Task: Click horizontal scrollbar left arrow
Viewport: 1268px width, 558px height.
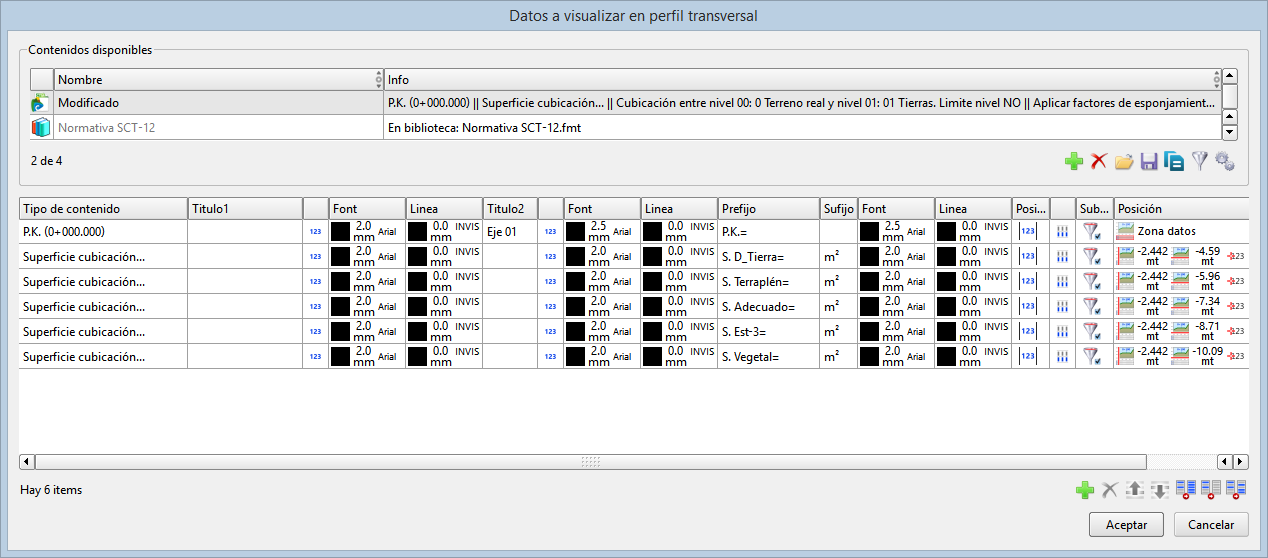Action: click(x=27, y=462)
